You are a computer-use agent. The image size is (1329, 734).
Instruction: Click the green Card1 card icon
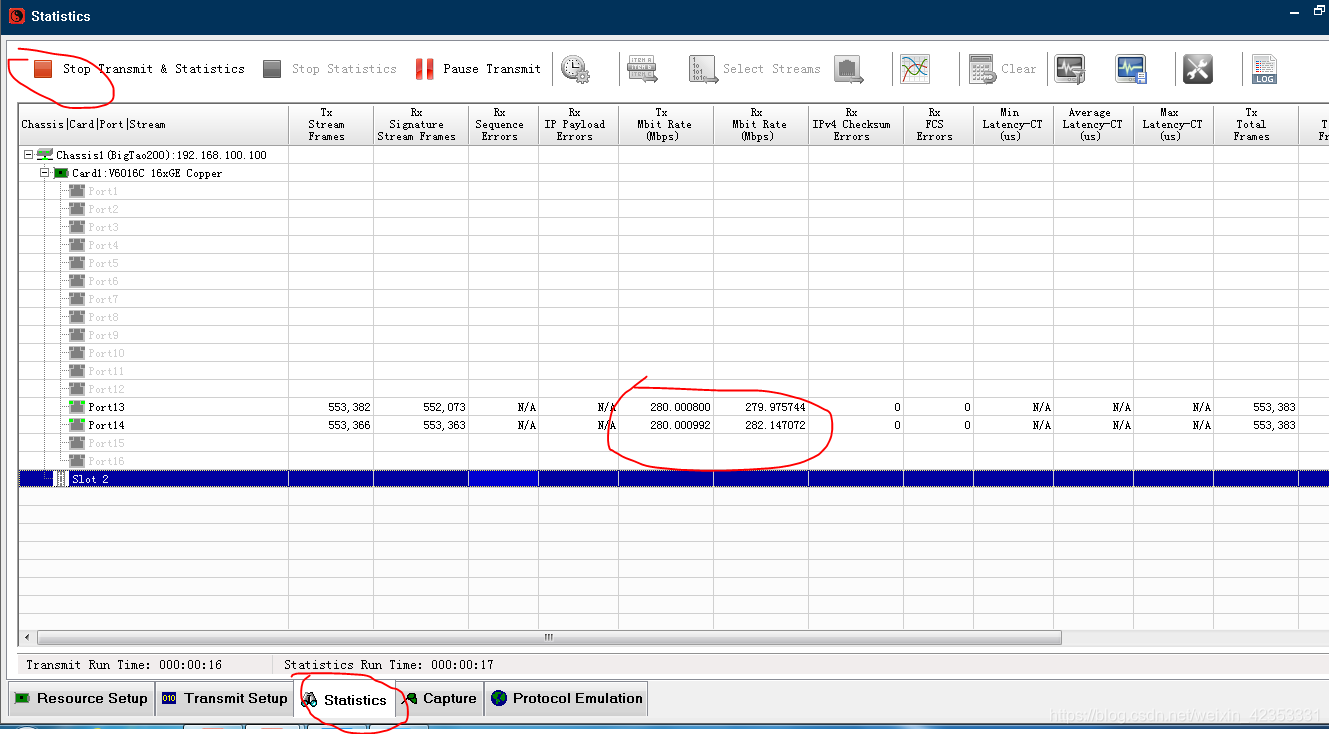pyautogui.click(x=61, y=173)
